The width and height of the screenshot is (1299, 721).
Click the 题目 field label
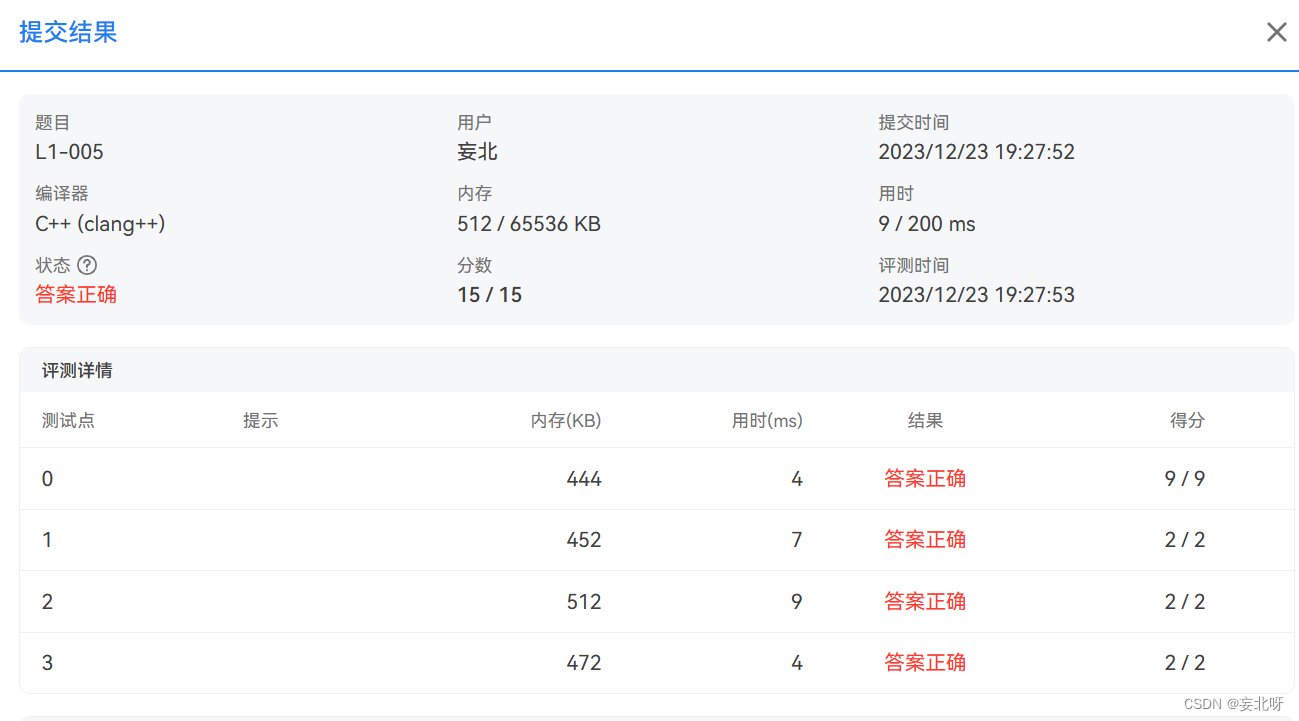(53, 123)
